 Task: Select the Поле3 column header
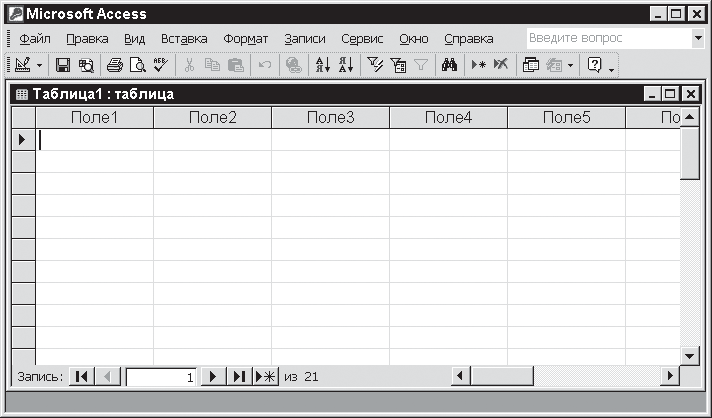330,118
